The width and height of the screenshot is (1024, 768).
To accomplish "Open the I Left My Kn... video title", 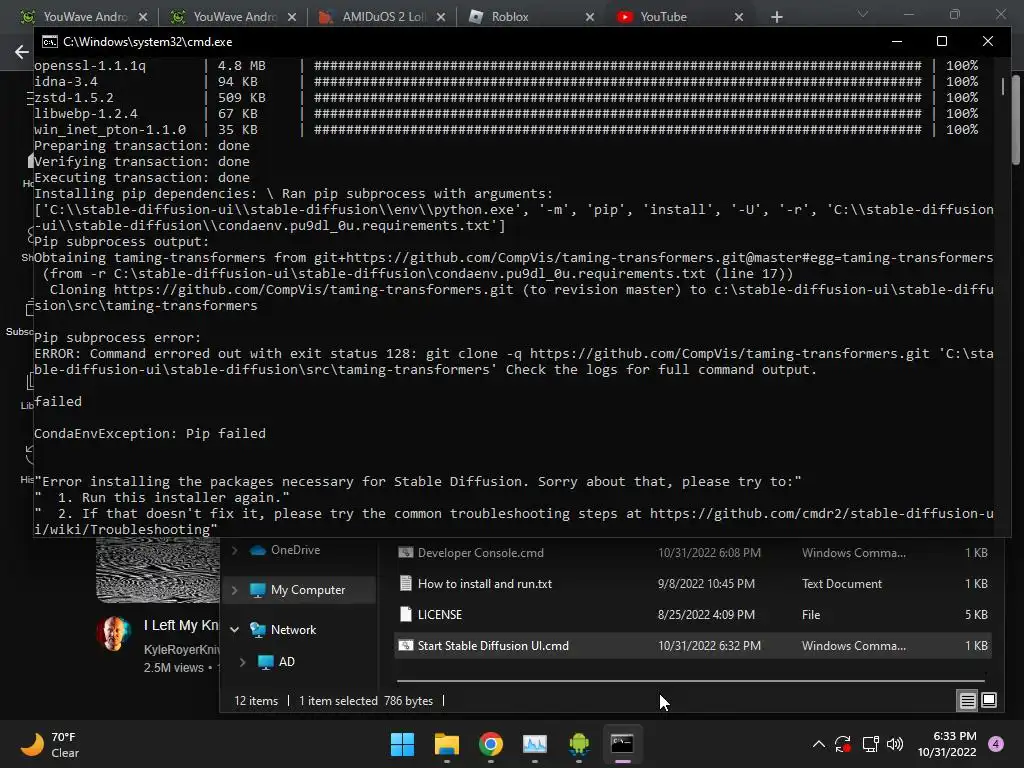I will (x=182, y=625).
